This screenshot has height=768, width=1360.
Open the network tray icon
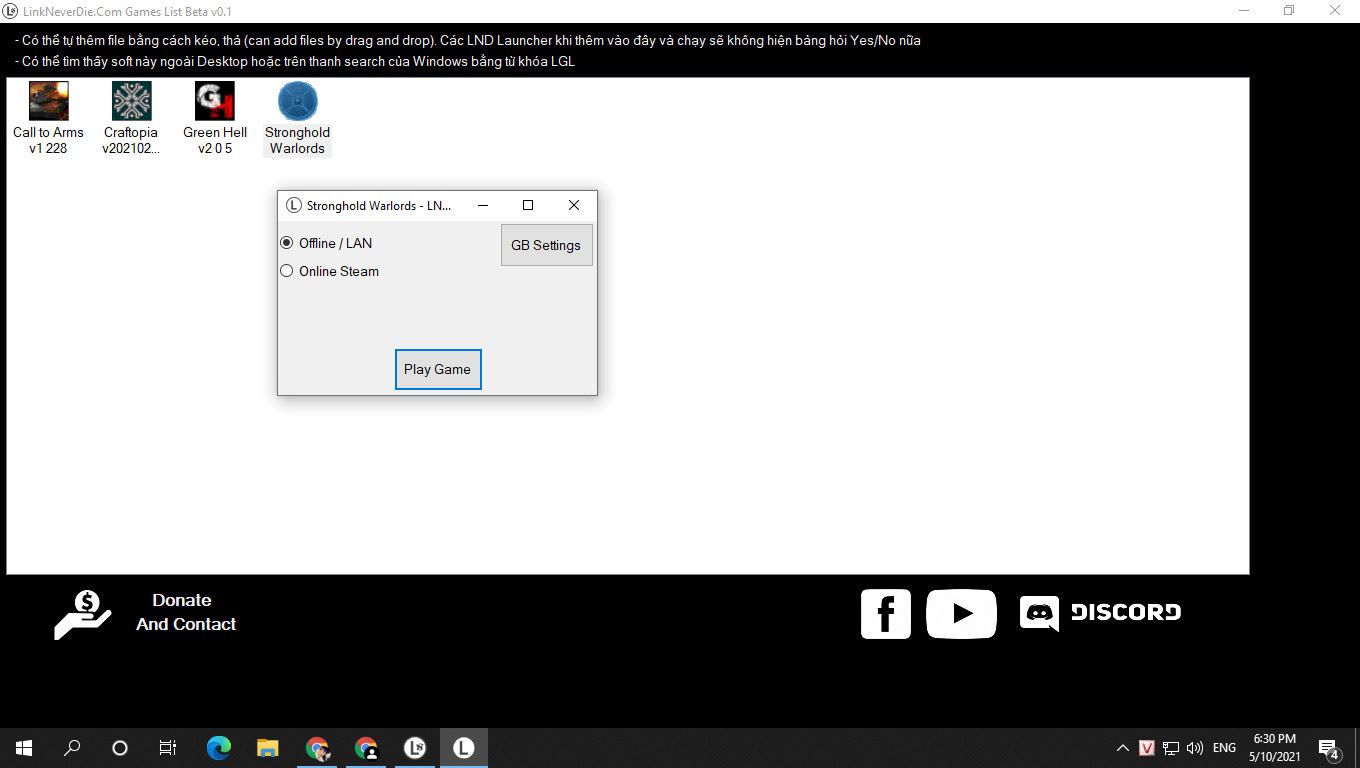[x=1171, y=748]
